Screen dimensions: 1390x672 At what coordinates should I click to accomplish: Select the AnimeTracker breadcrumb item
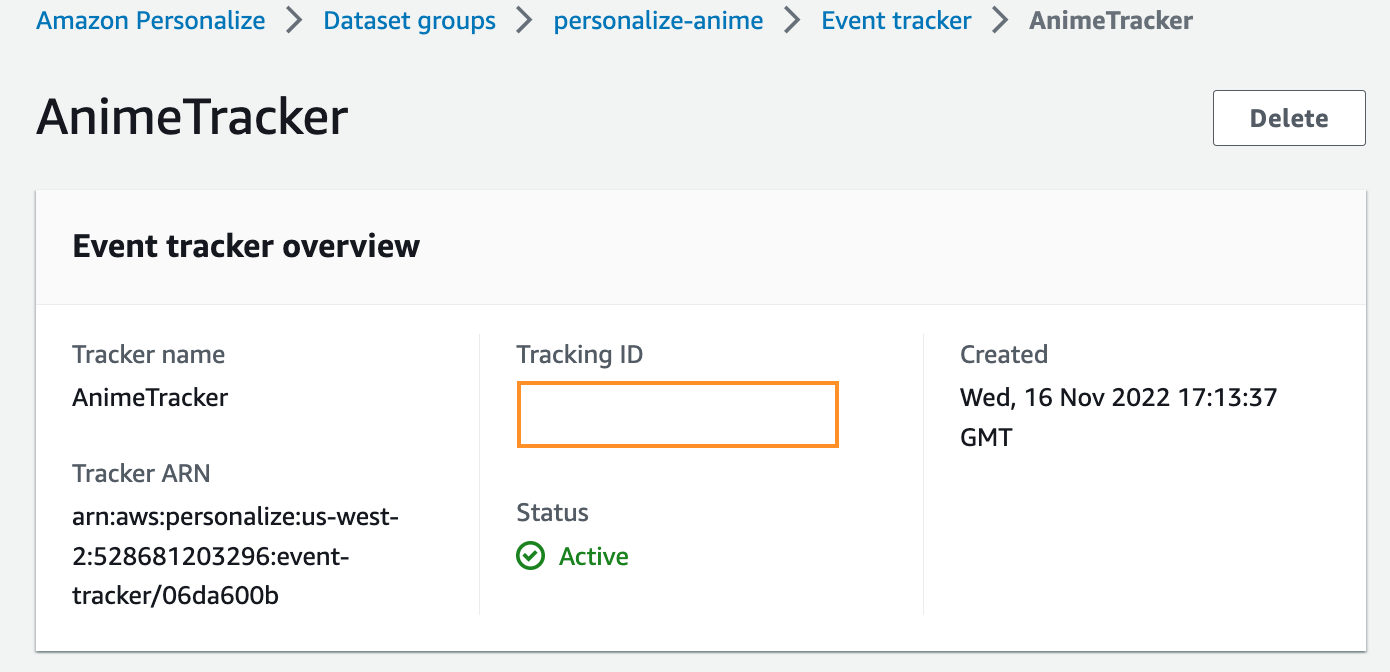[1110, 21]
